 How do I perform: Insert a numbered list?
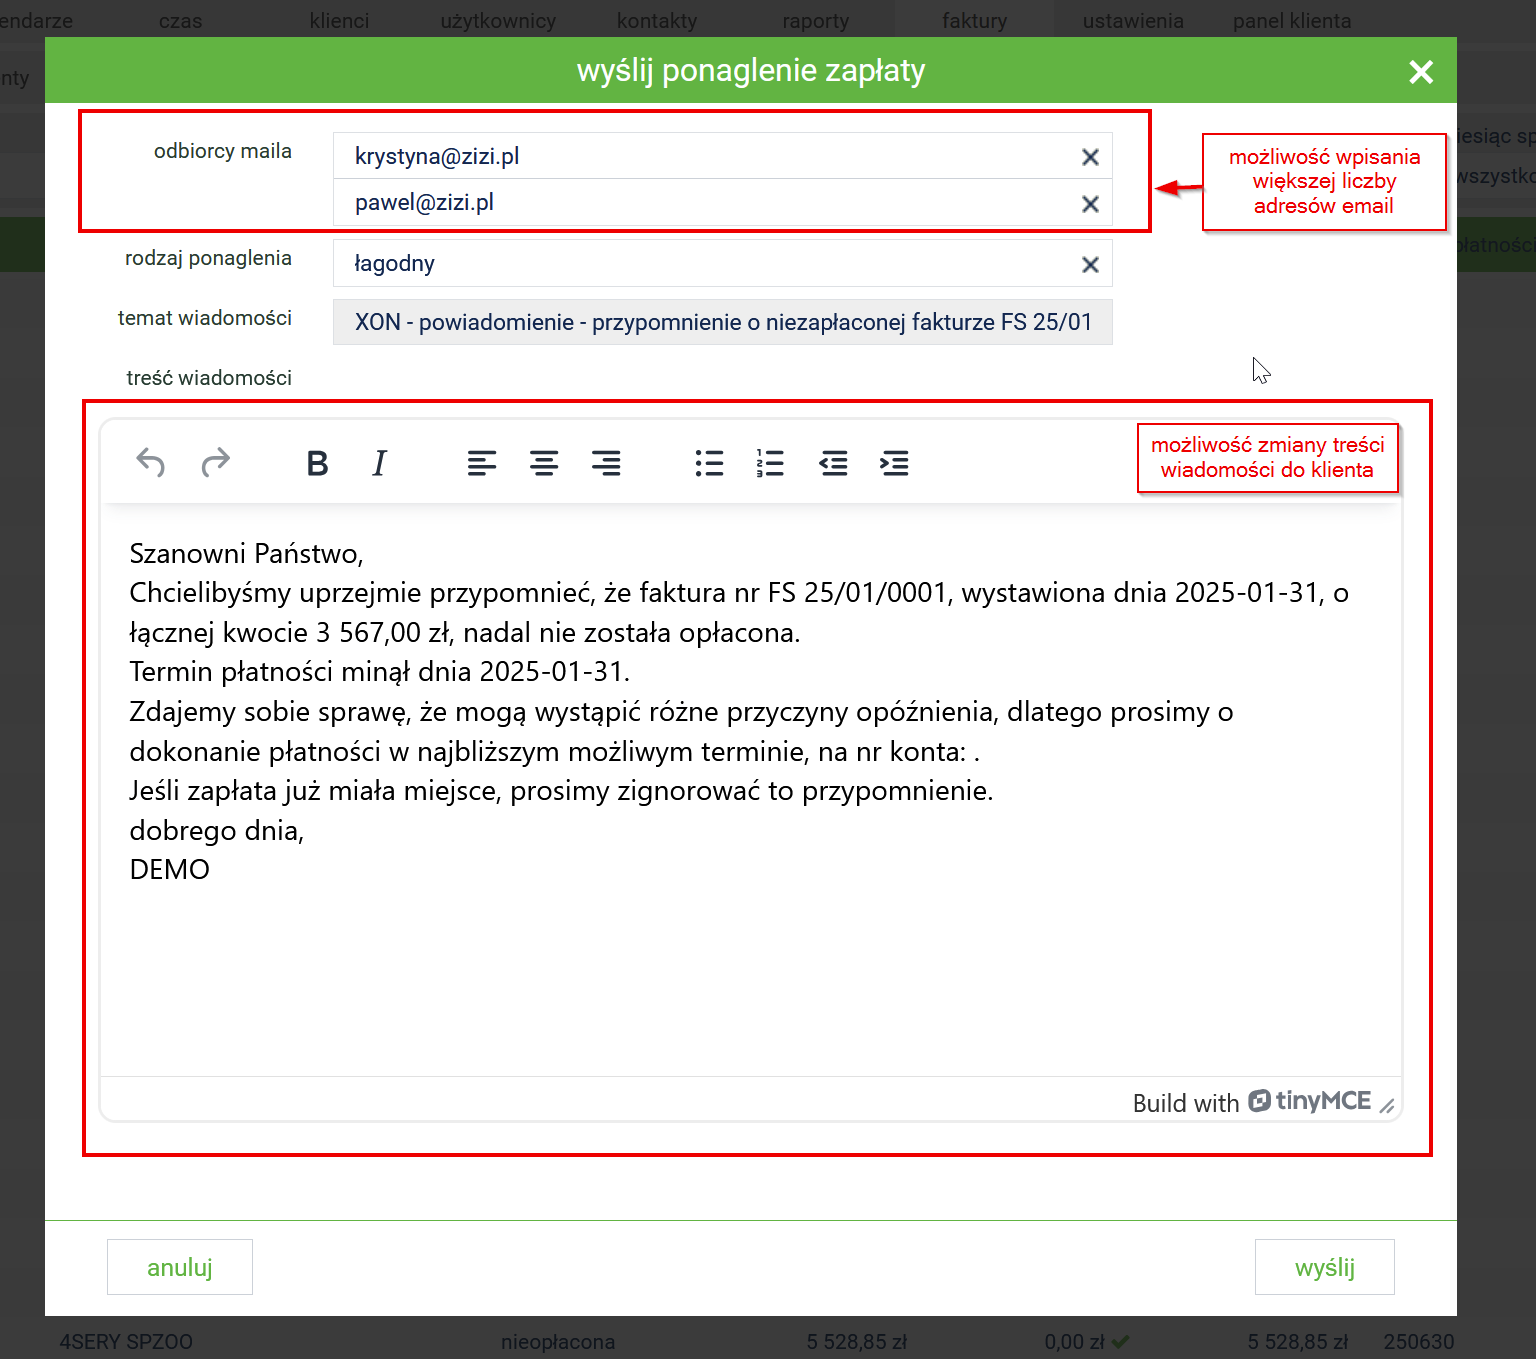point(770,463)
